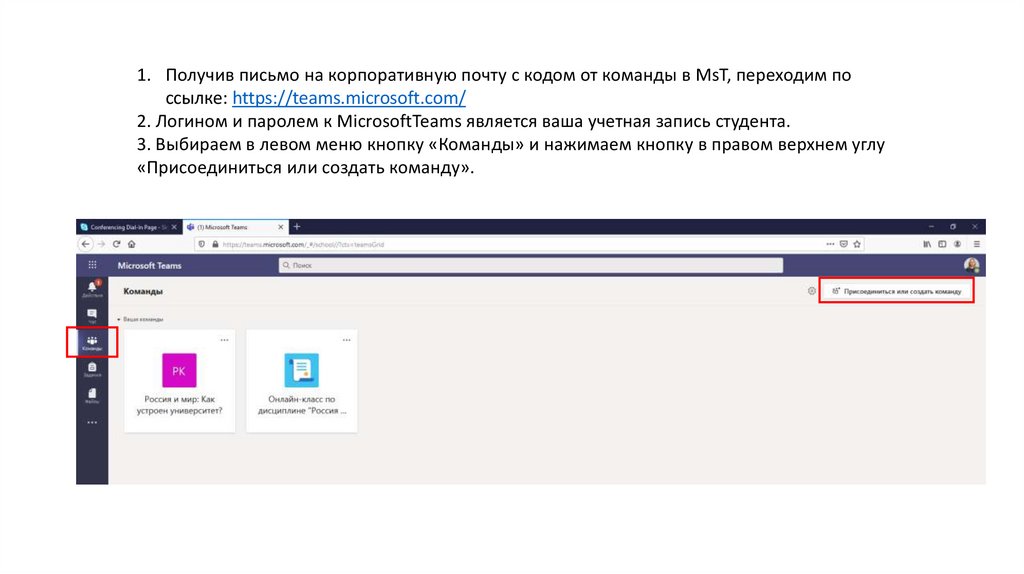Viewport: 1024px width, 574px height.
Task: Open the app launcher grid icon
Action: (92, 265)
